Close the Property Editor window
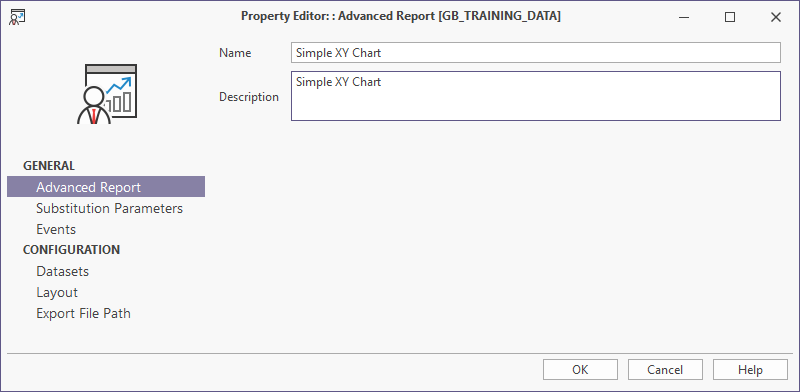Viewport: 800px width, 392px height. tap(776, 17)
